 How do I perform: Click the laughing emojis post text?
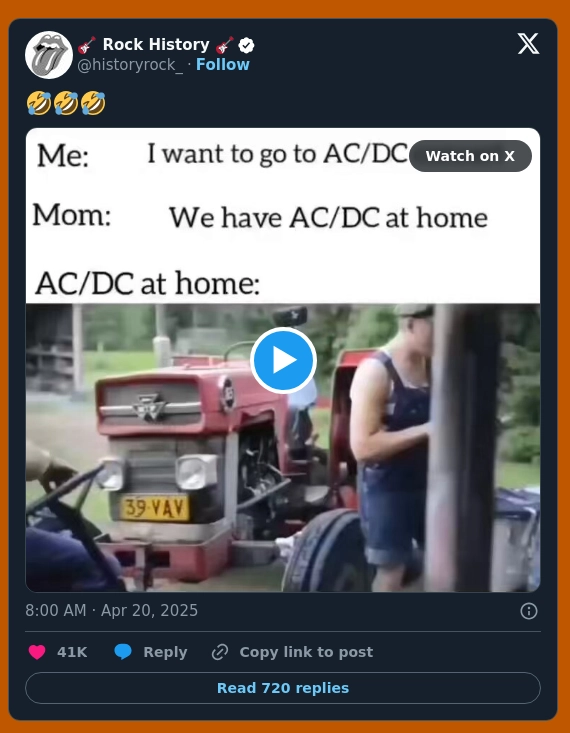pyautogui.click(x=66, y=103)
